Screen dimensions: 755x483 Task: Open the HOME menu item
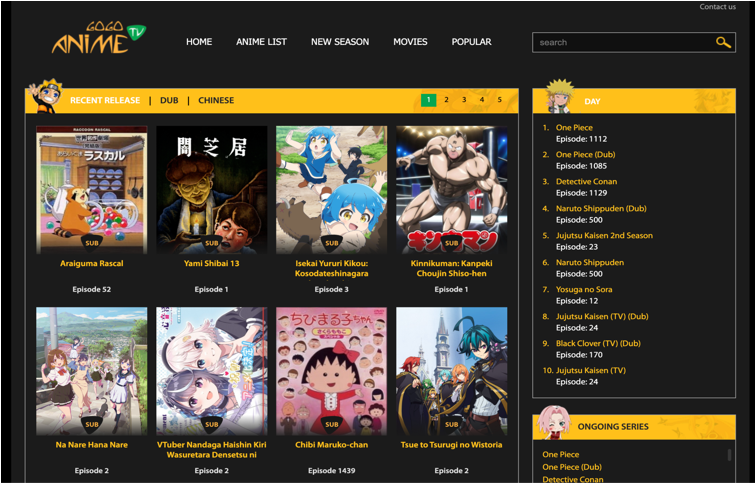[x=199, y=42]
